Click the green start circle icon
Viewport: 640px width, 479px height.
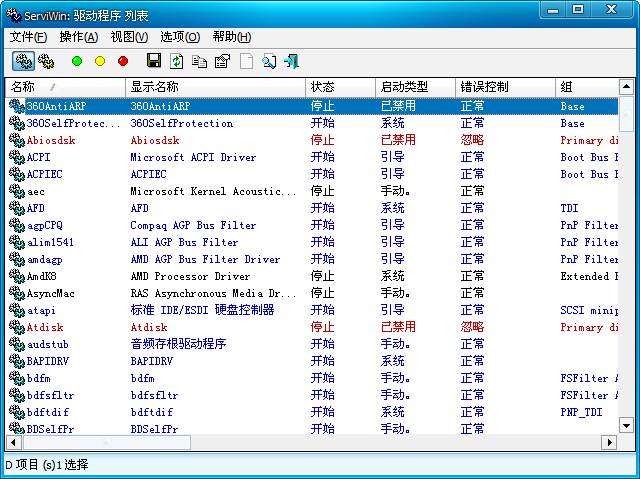pyautogui.click(x=77, y=61)
